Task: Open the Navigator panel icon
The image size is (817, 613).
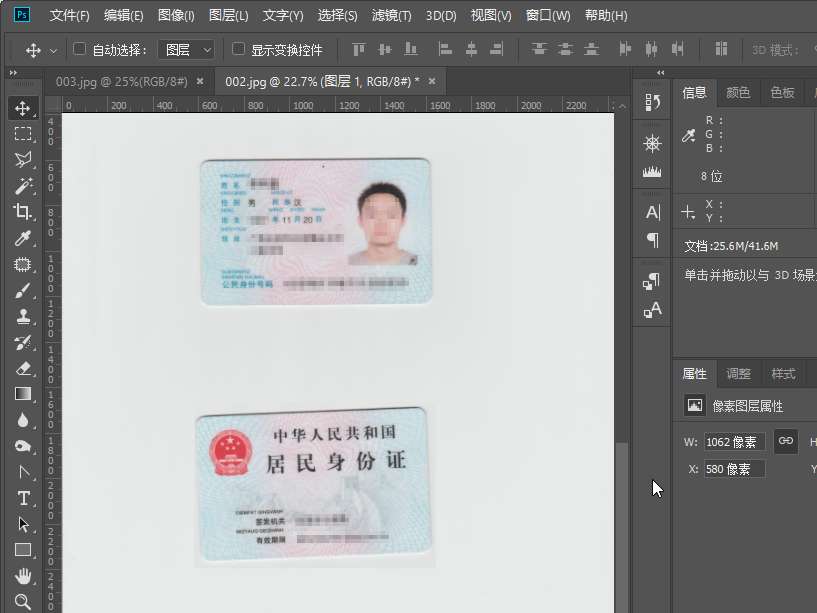Action: [652, 143]
